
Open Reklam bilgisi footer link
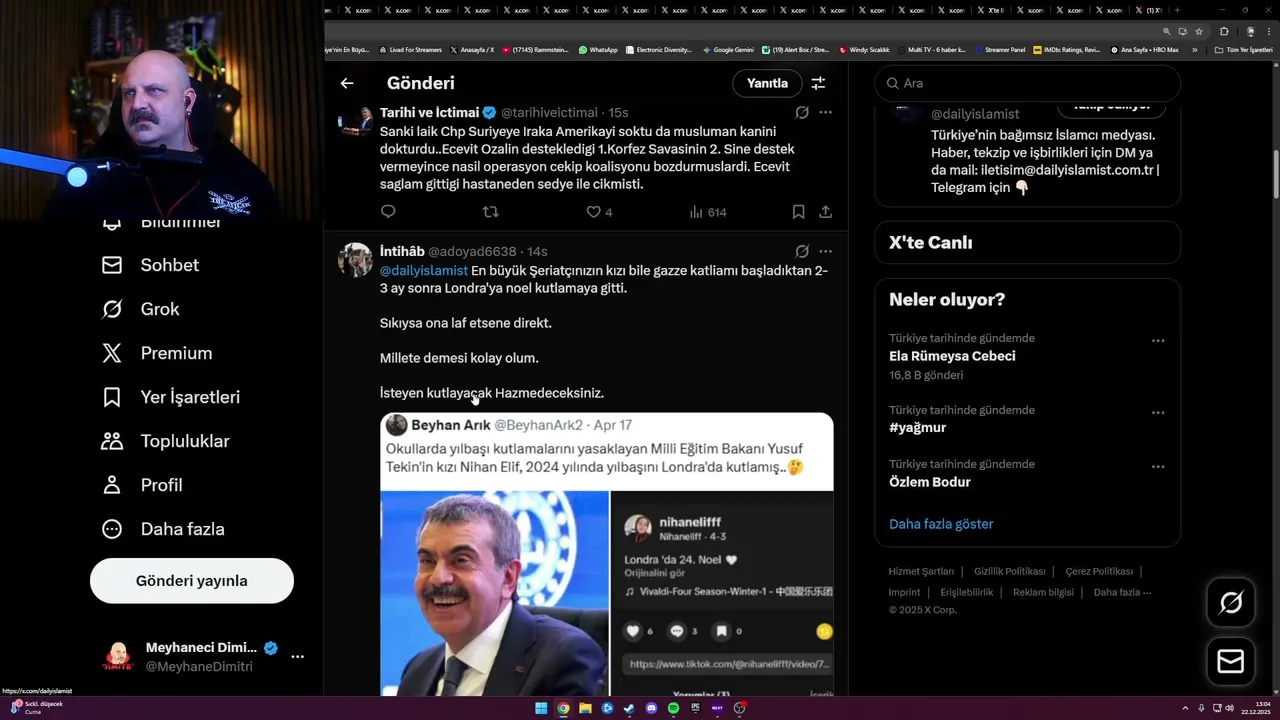tap(1043, 593)
